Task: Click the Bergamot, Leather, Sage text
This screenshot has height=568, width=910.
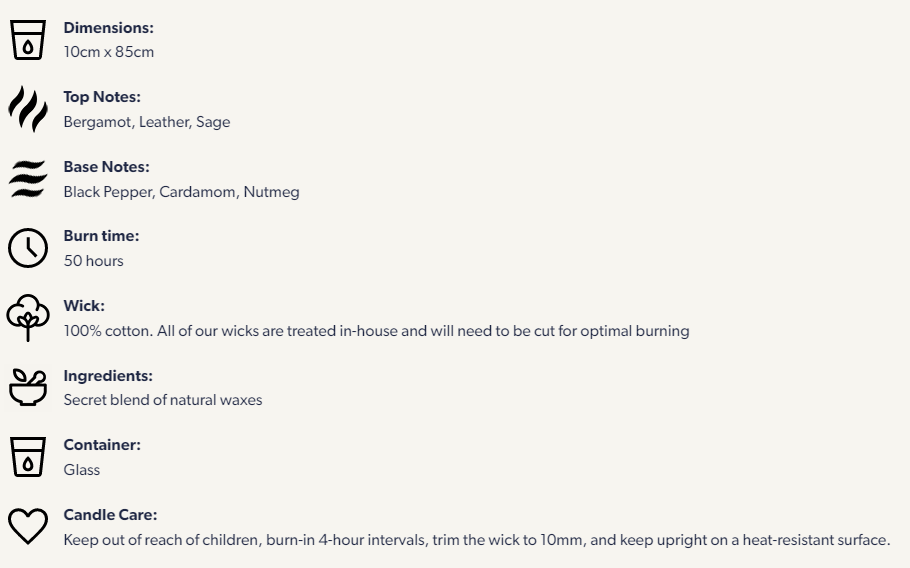Action: pyautogui.click(x=147, y=122)
